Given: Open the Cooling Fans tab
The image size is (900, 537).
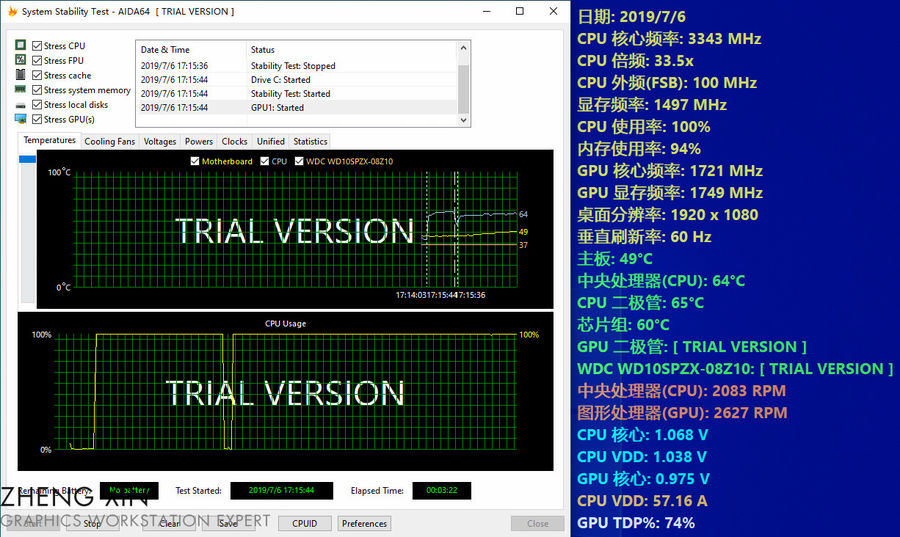Looking at the screenshot, I should click(110, 141).
